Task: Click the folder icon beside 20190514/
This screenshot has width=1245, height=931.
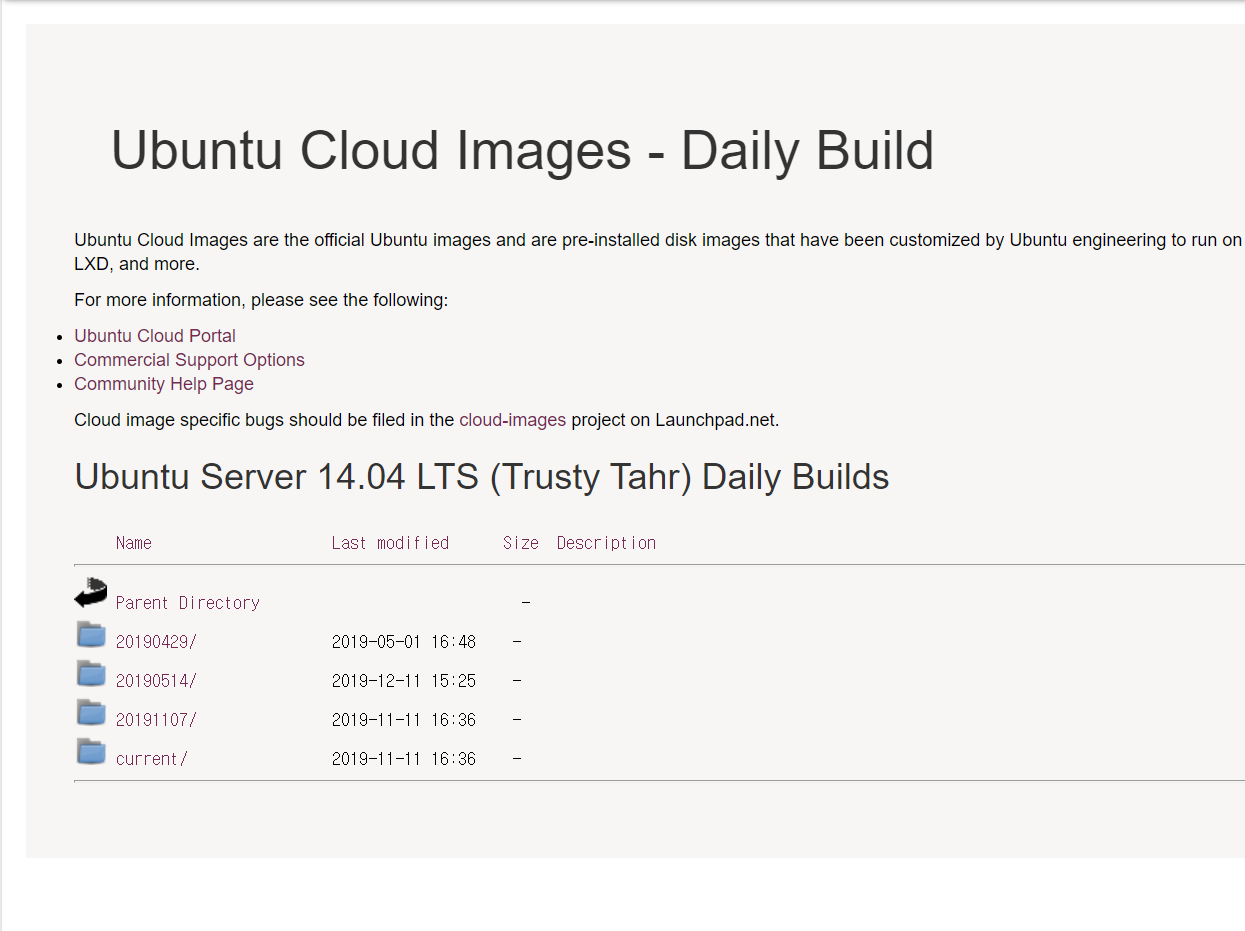Action: pos(91,673)
